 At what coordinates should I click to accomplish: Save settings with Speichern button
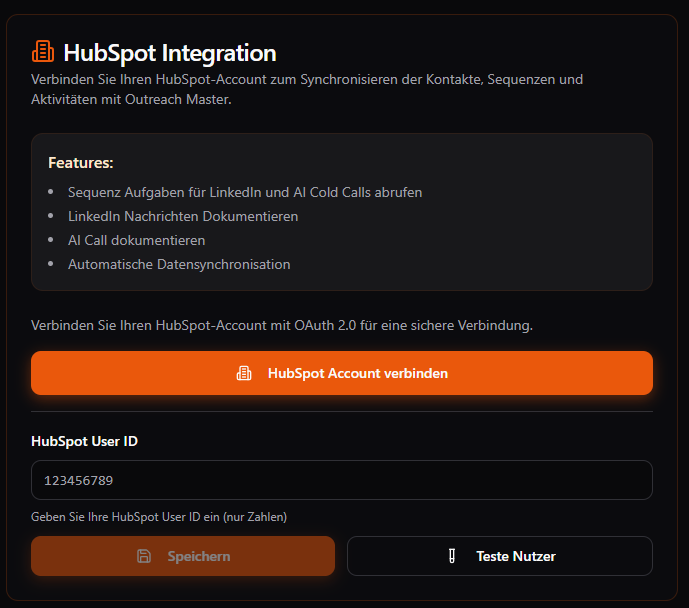183,556
